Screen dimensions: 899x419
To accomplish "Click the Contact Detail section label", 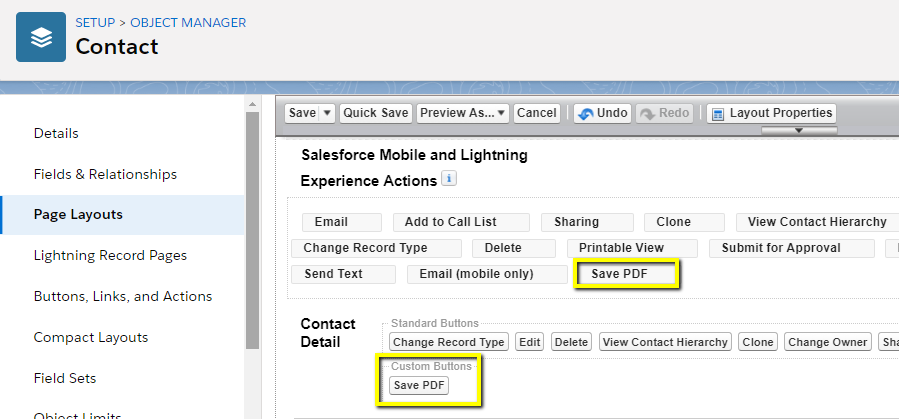I will [328, 333].
